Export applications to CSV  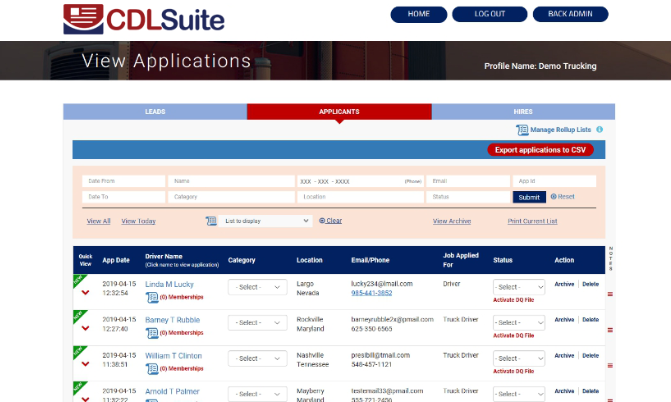click(540, 150)
